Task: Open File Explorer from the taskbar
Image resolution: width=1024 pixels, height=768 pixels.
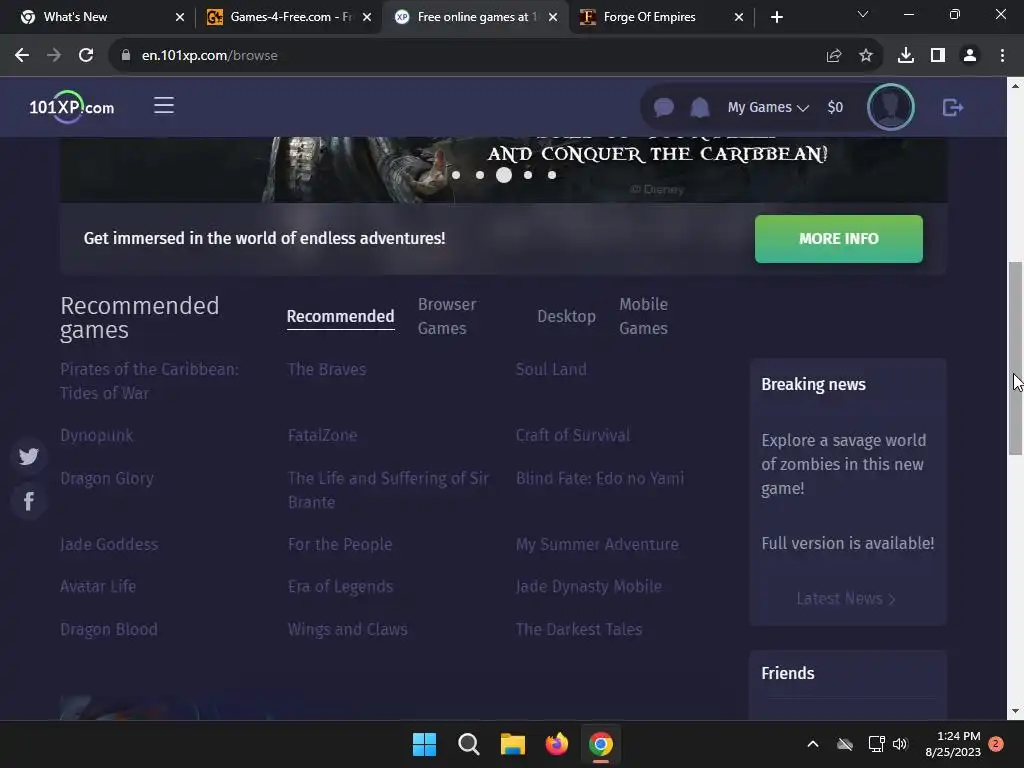Action: [x=513, y=744]
